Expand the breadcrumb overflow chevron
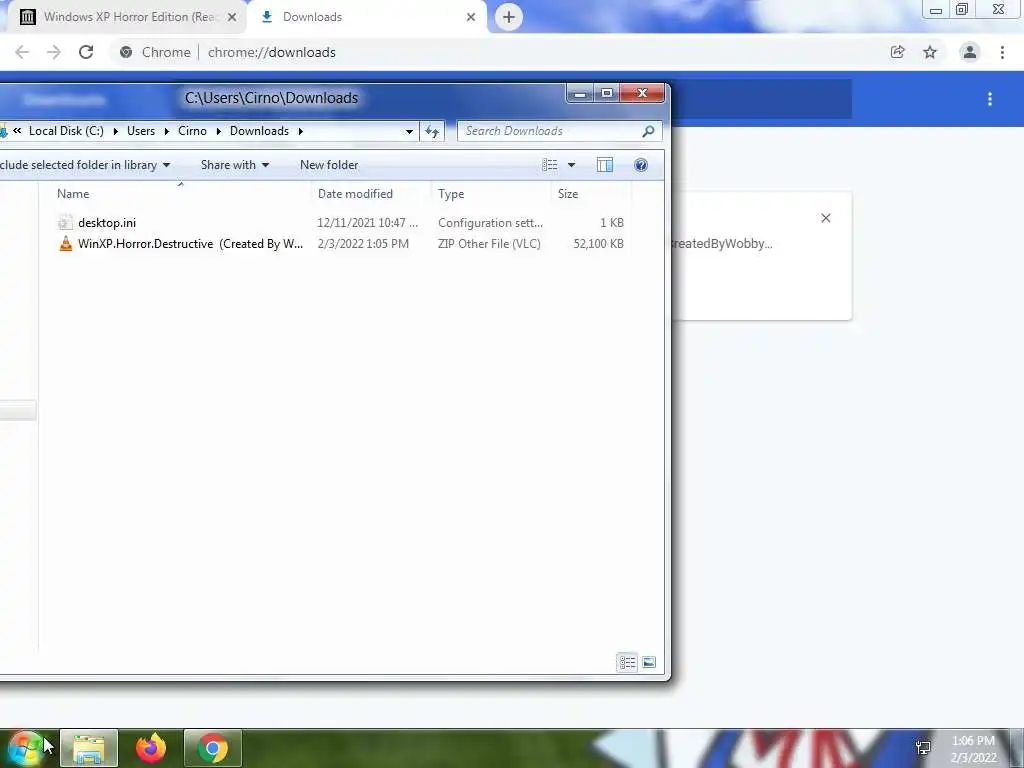This screenshot has height=768, width=1024. 17,131
